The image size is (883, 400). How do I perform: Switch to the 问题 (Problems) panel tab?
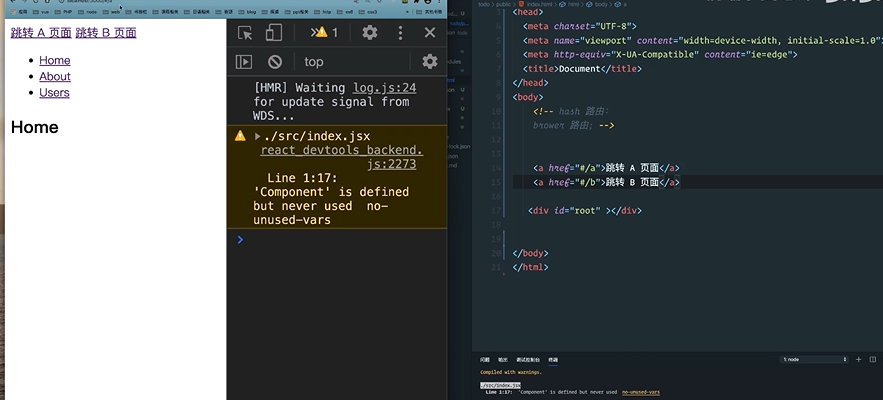pyautogui.click(x=485, y=359)
